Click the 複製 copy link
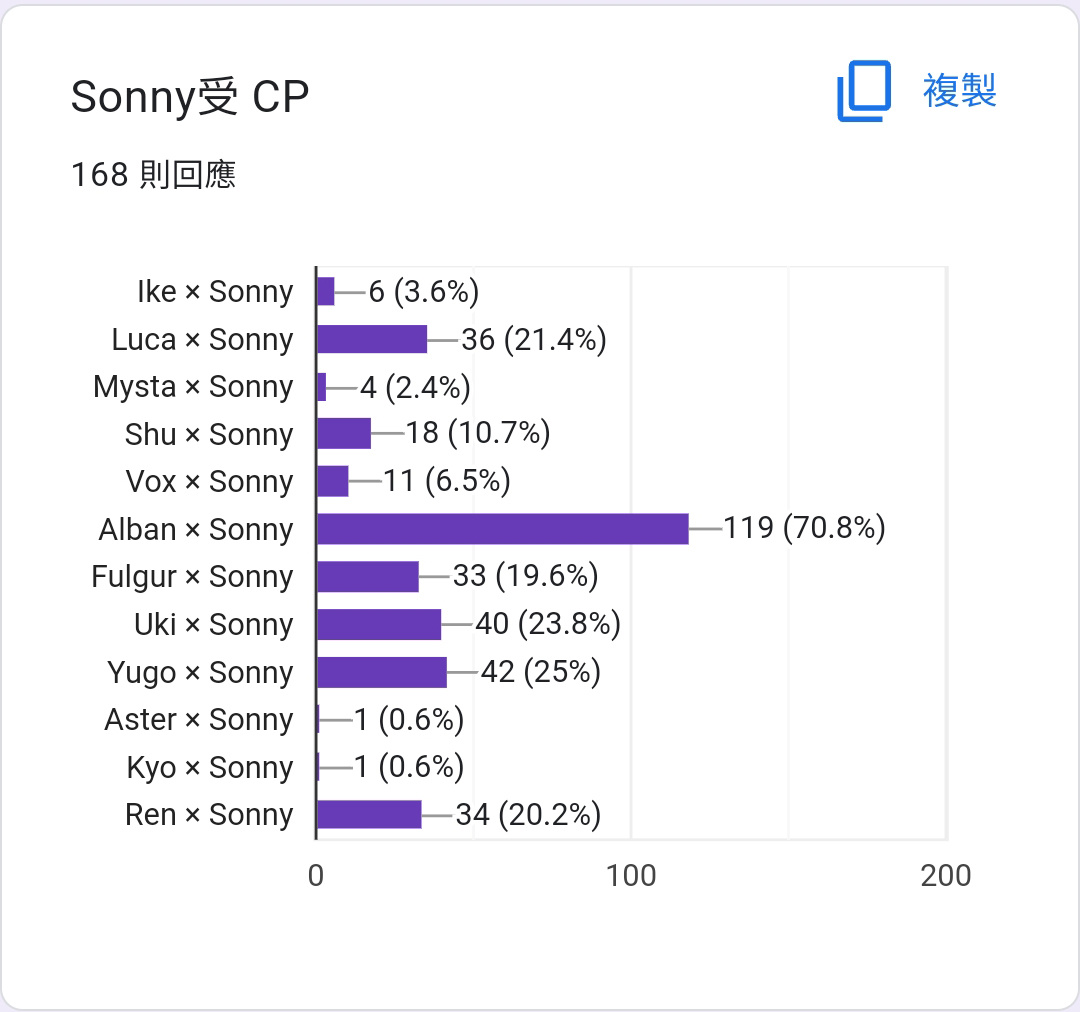 [959, 91]
